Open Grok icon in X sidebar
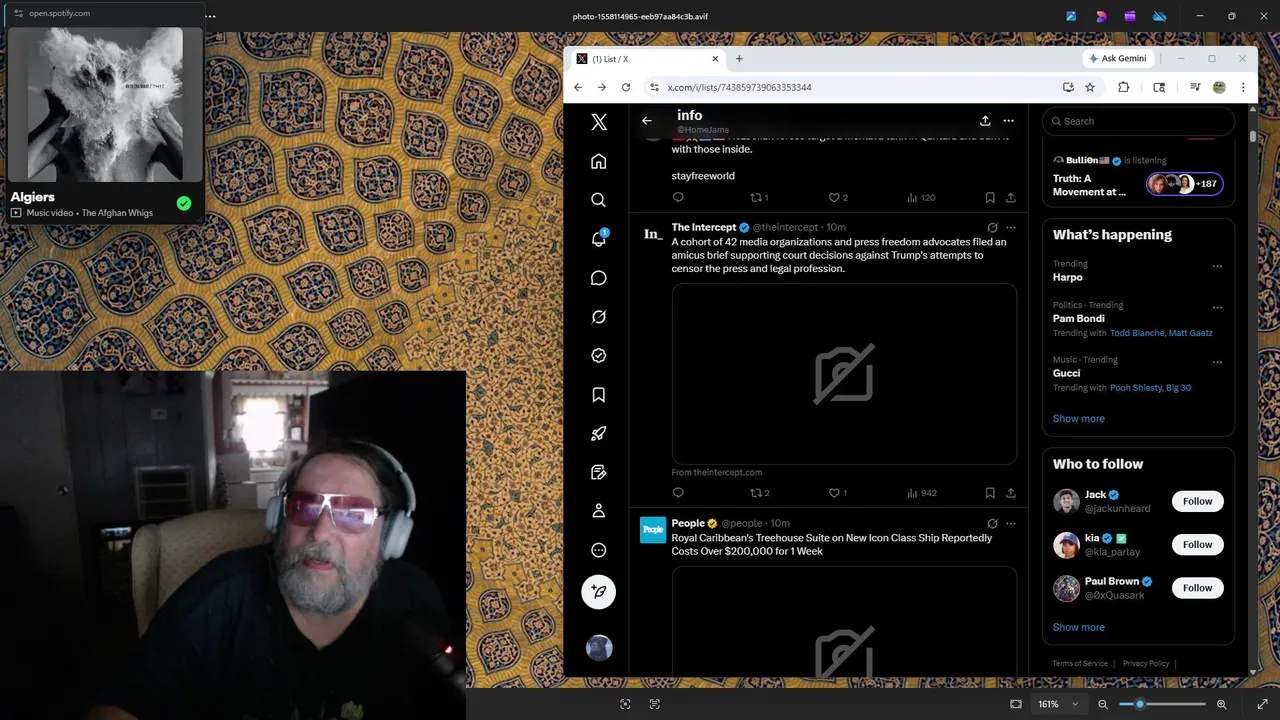This screenshot has height=720, width=1280. 599,317
